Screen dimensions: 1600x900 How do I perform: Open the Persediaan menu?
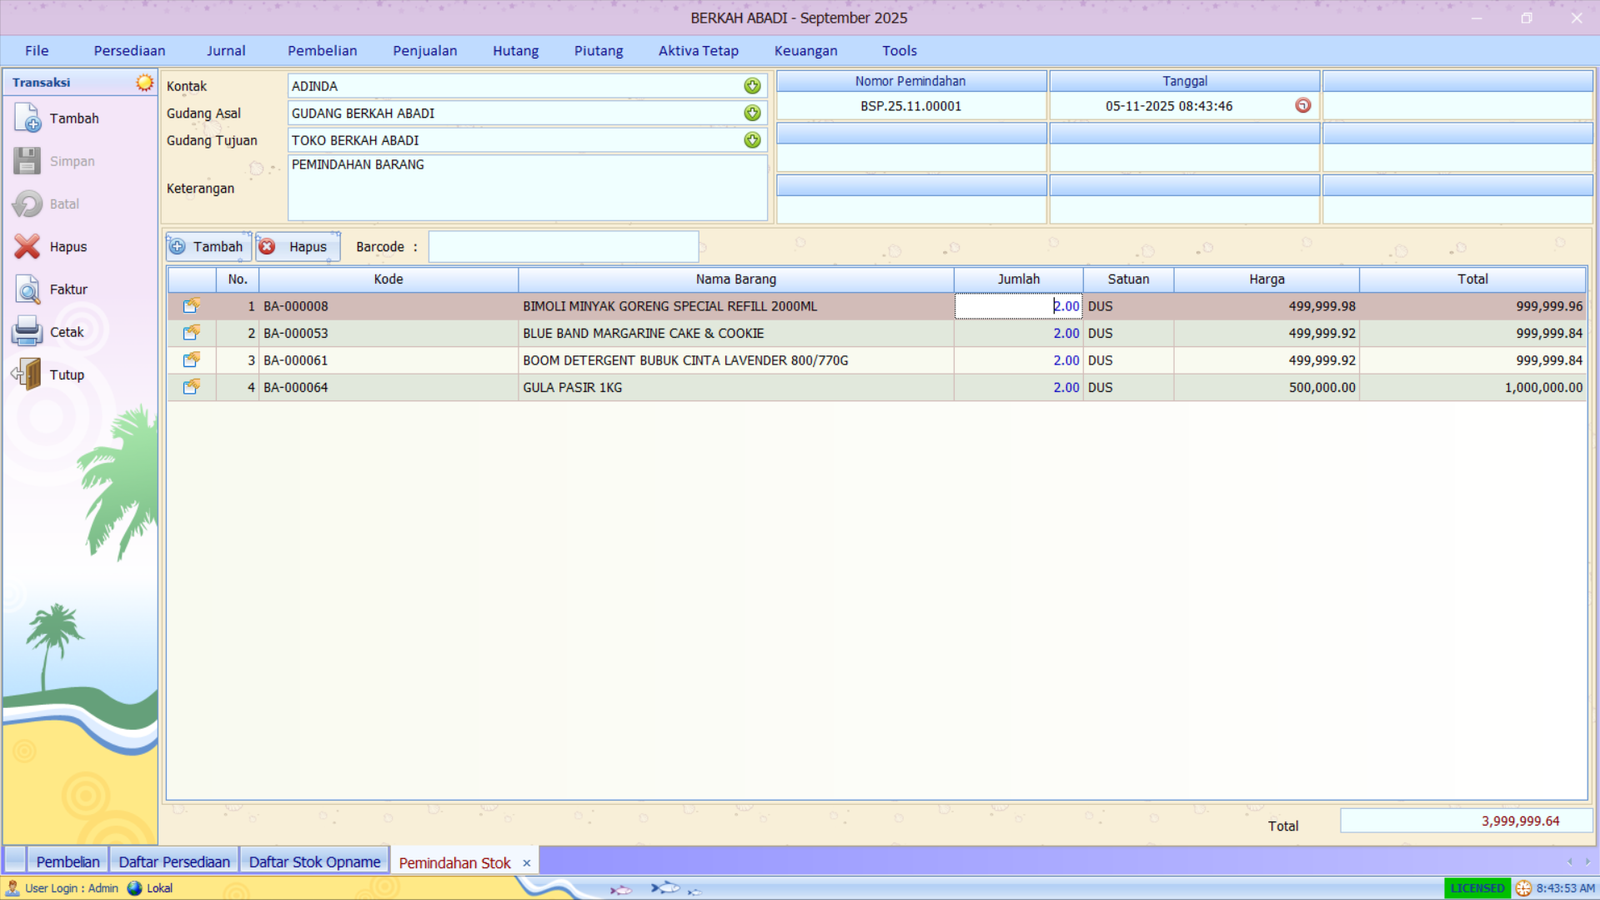[129, 51]
